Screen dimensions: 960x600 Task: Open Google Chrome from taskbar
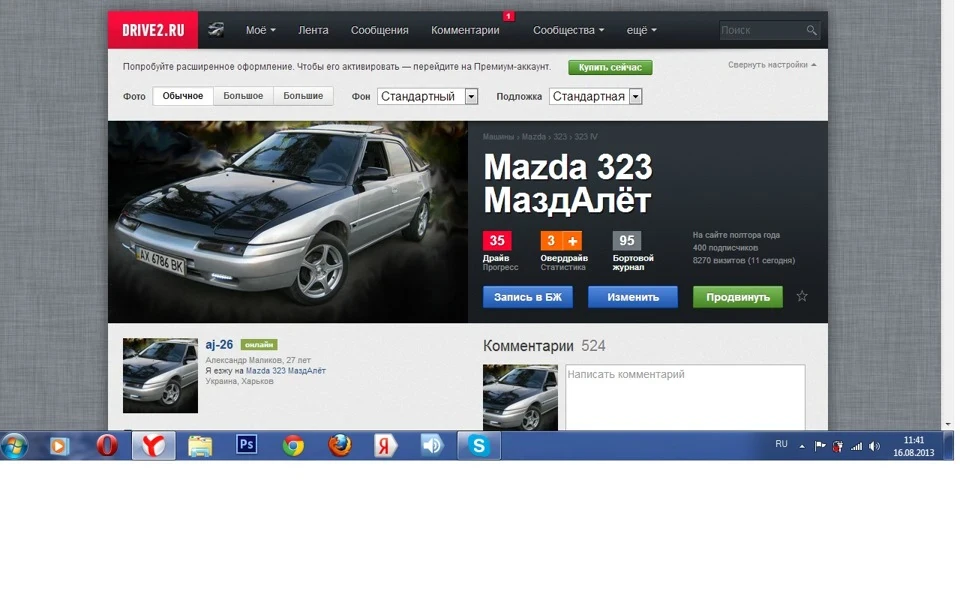pos(293,446)
